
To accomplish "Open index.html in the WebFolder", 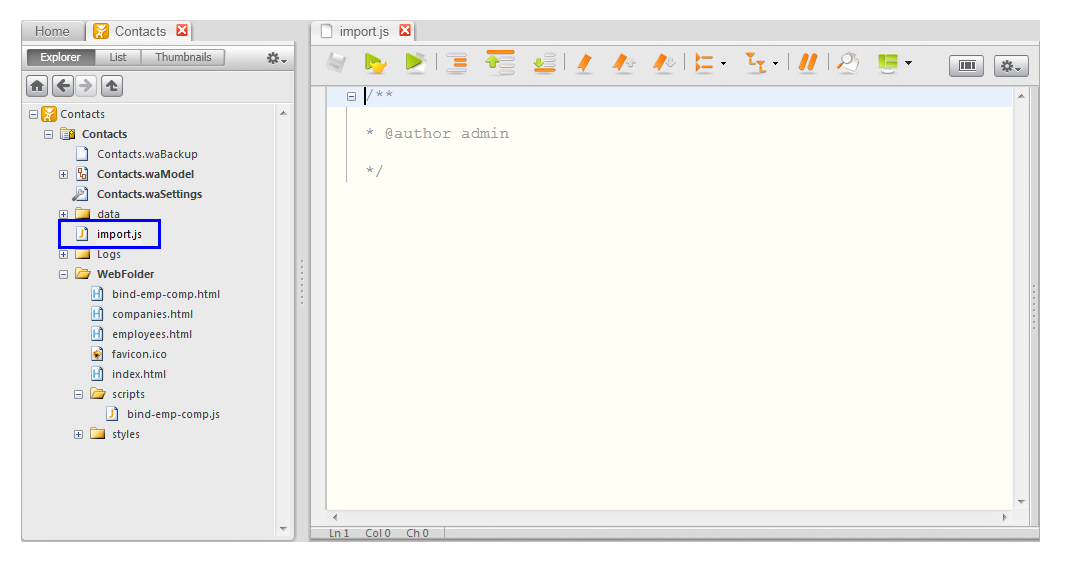I will [139, 374].
